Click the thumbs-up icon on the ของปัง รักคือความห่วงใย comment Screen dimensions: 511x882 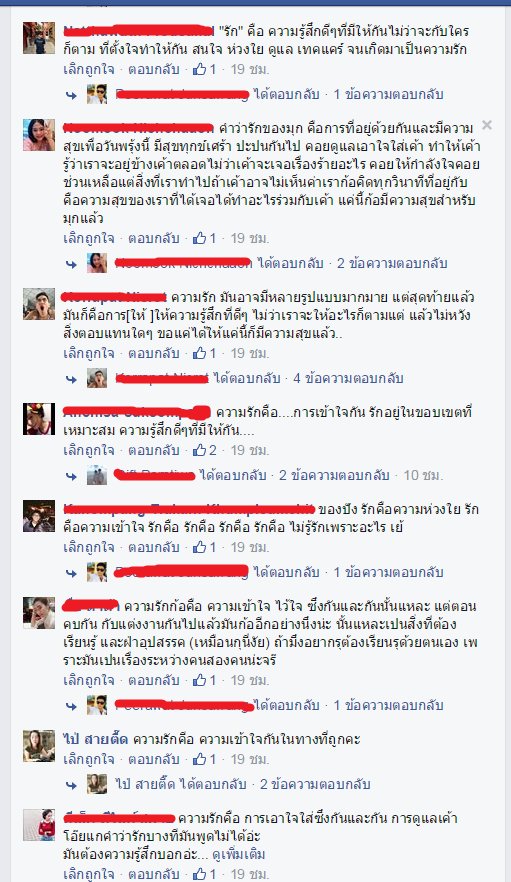click(x=199, y=547)
